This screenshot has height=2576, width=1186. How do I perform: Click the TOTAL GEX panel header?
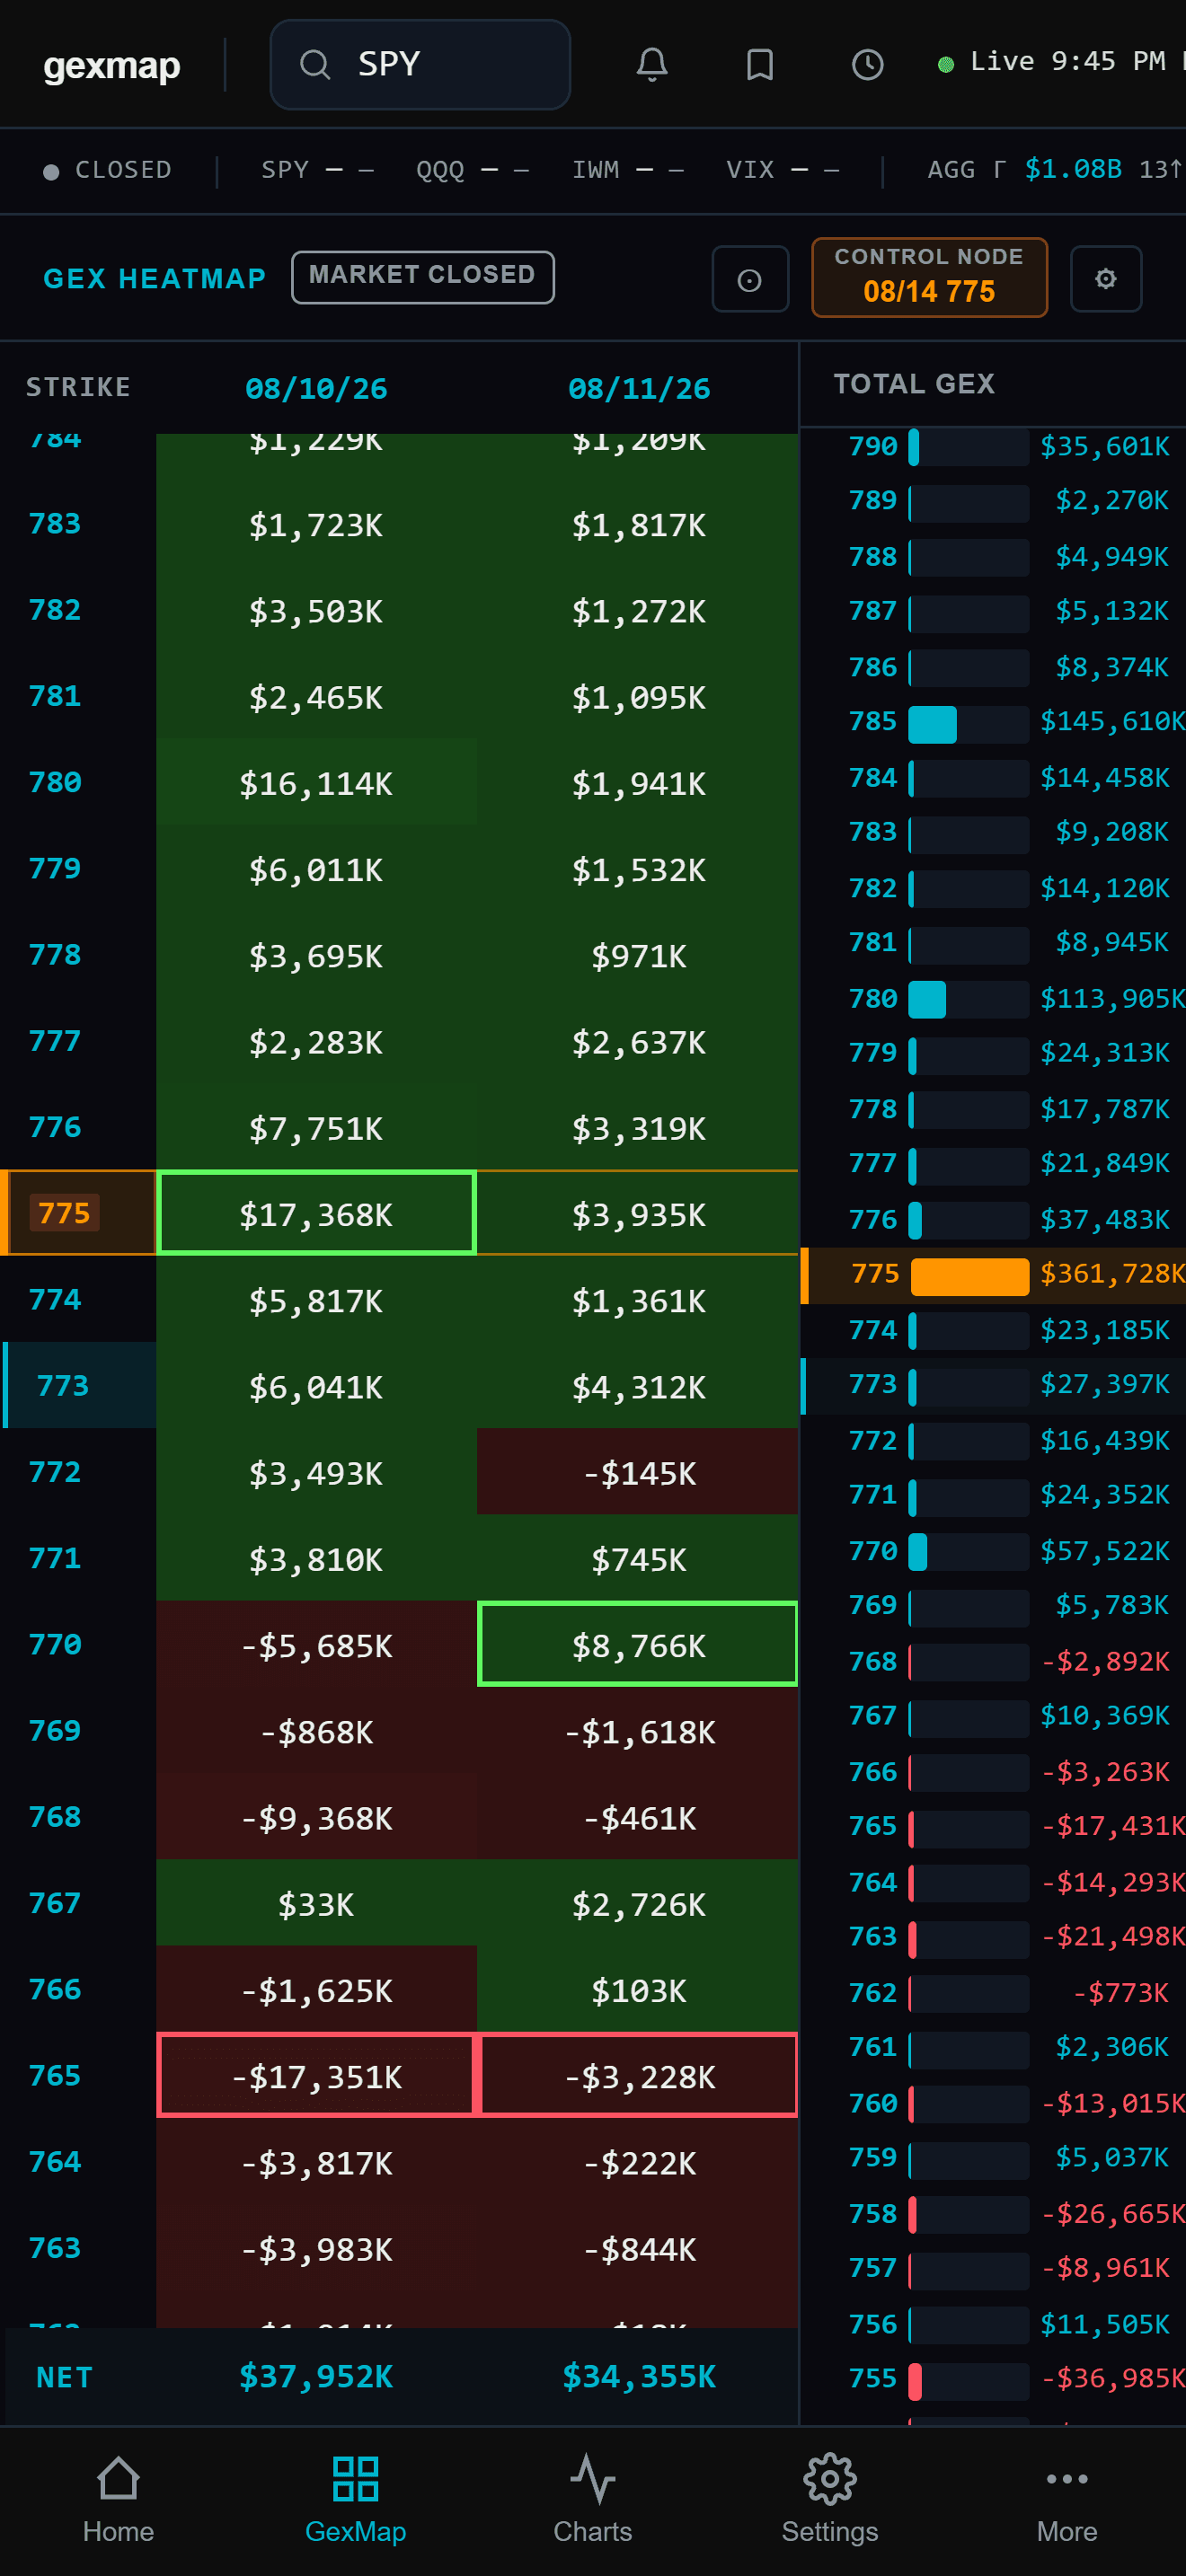914,384
